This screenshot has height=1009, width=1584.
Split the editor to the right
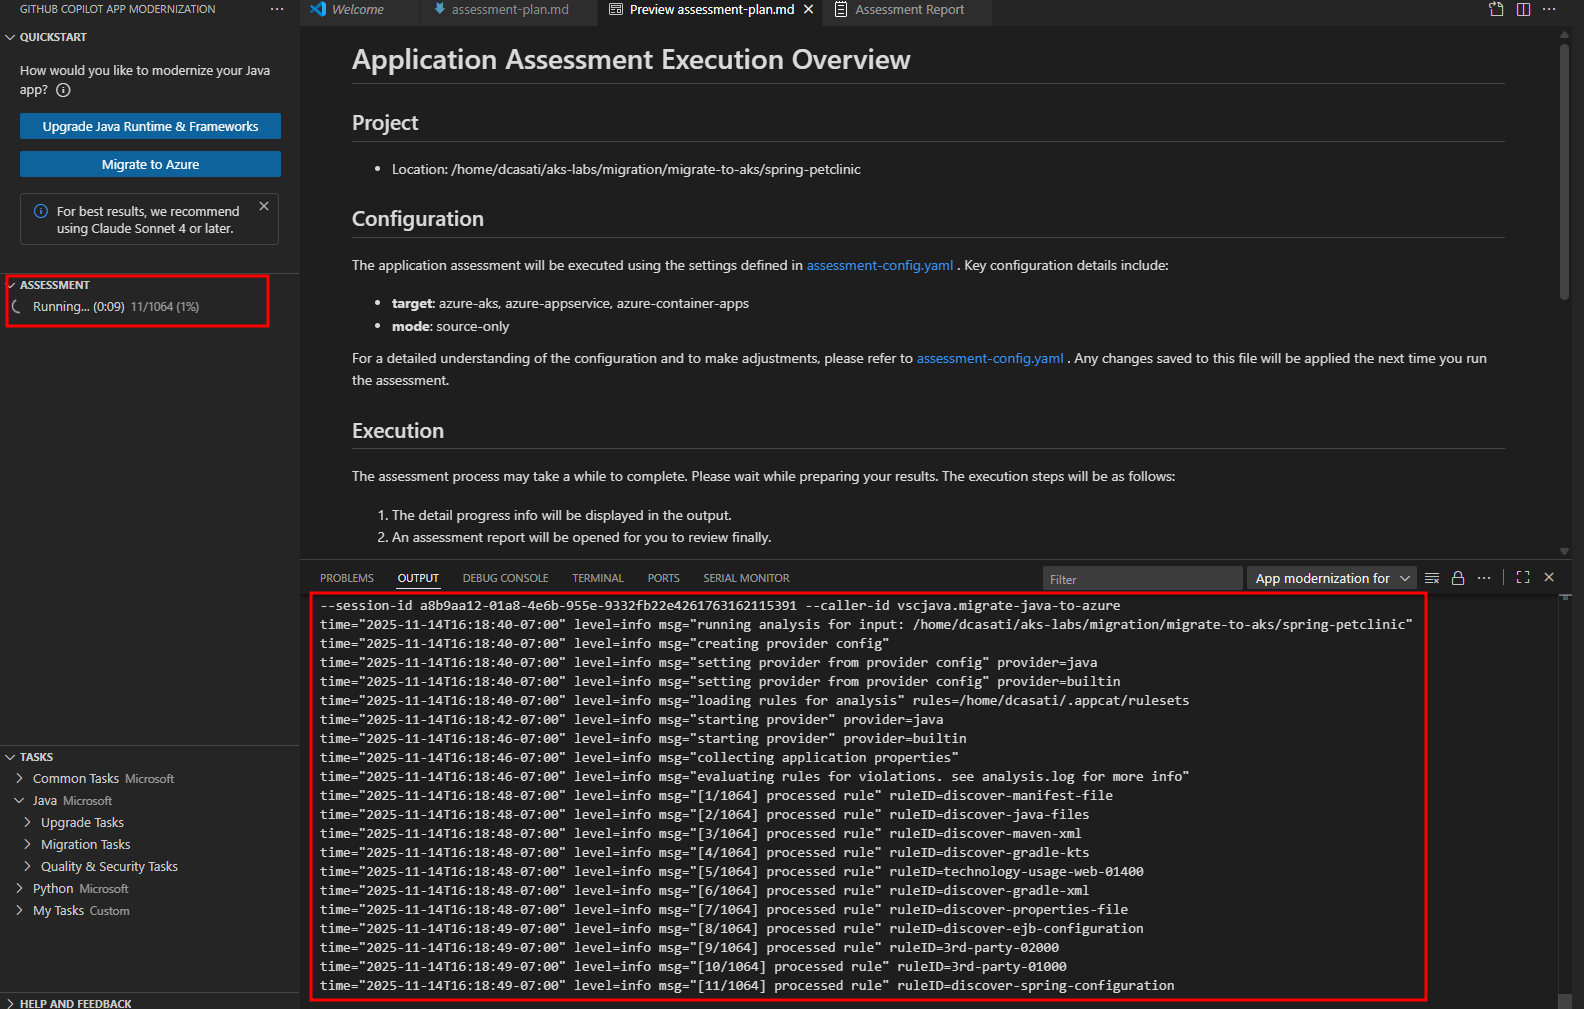[1523, 9]
